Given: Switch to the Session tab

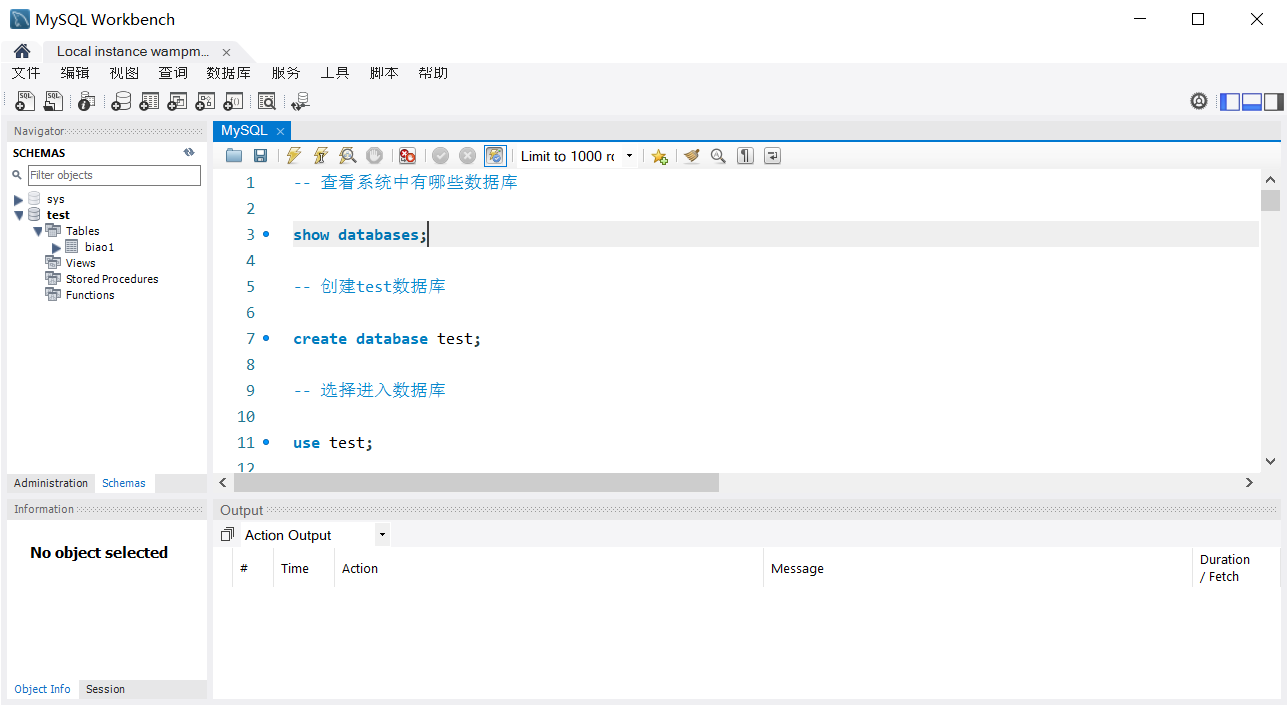Looking at the screenshot, I should (105, 689).
